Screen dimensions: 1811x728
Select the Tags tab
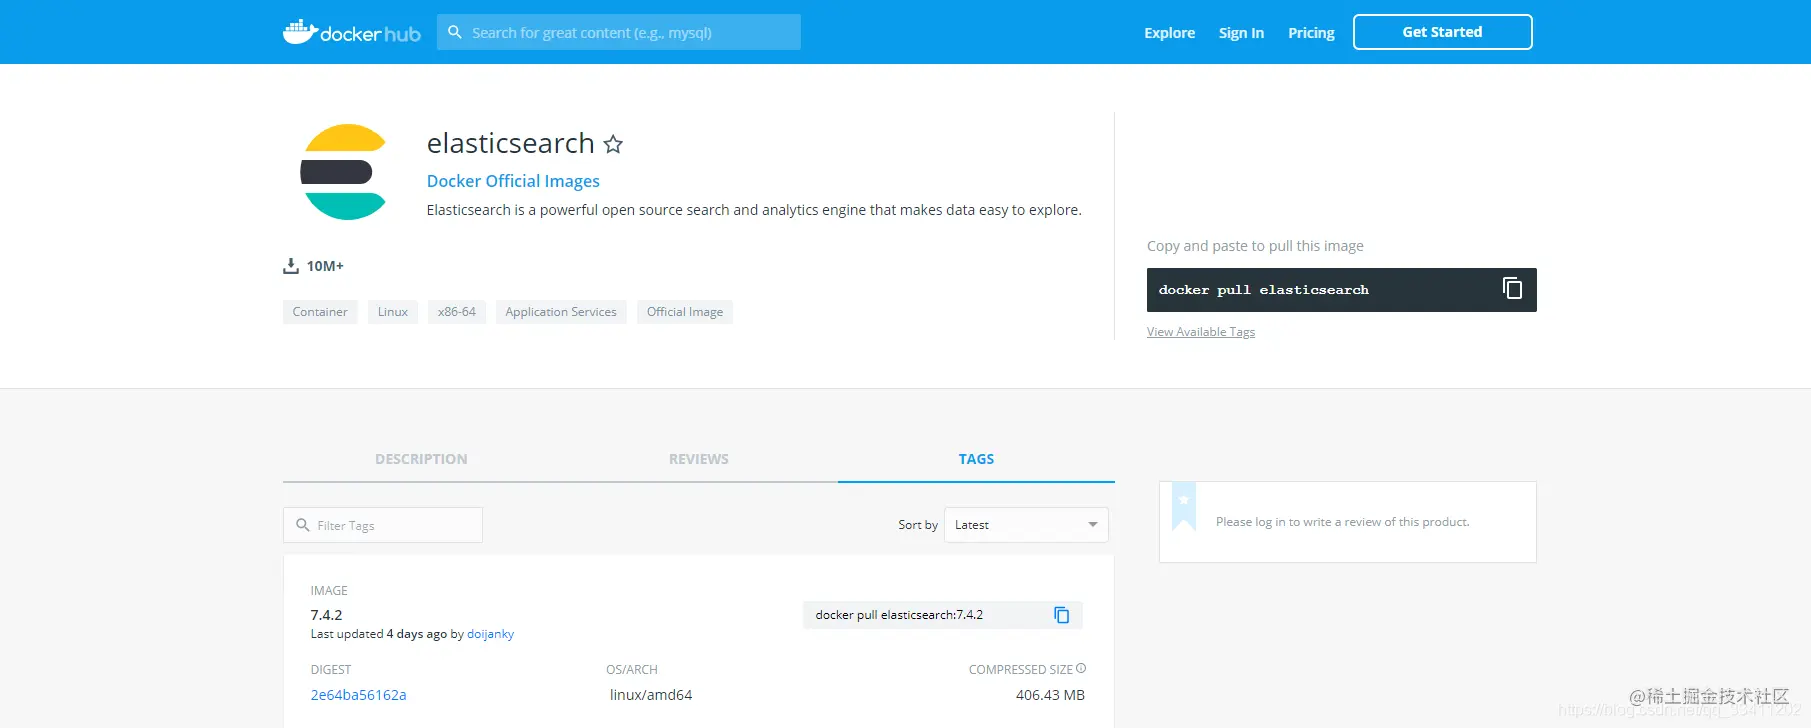(976, 459)
